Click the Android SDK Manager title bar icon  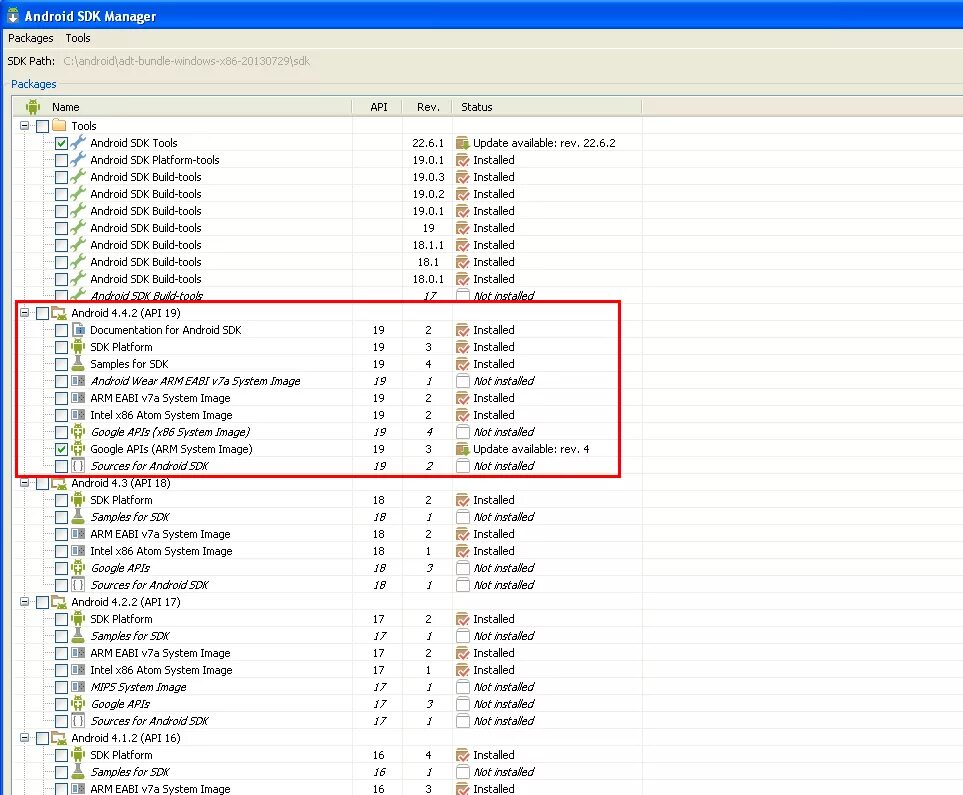12,15
